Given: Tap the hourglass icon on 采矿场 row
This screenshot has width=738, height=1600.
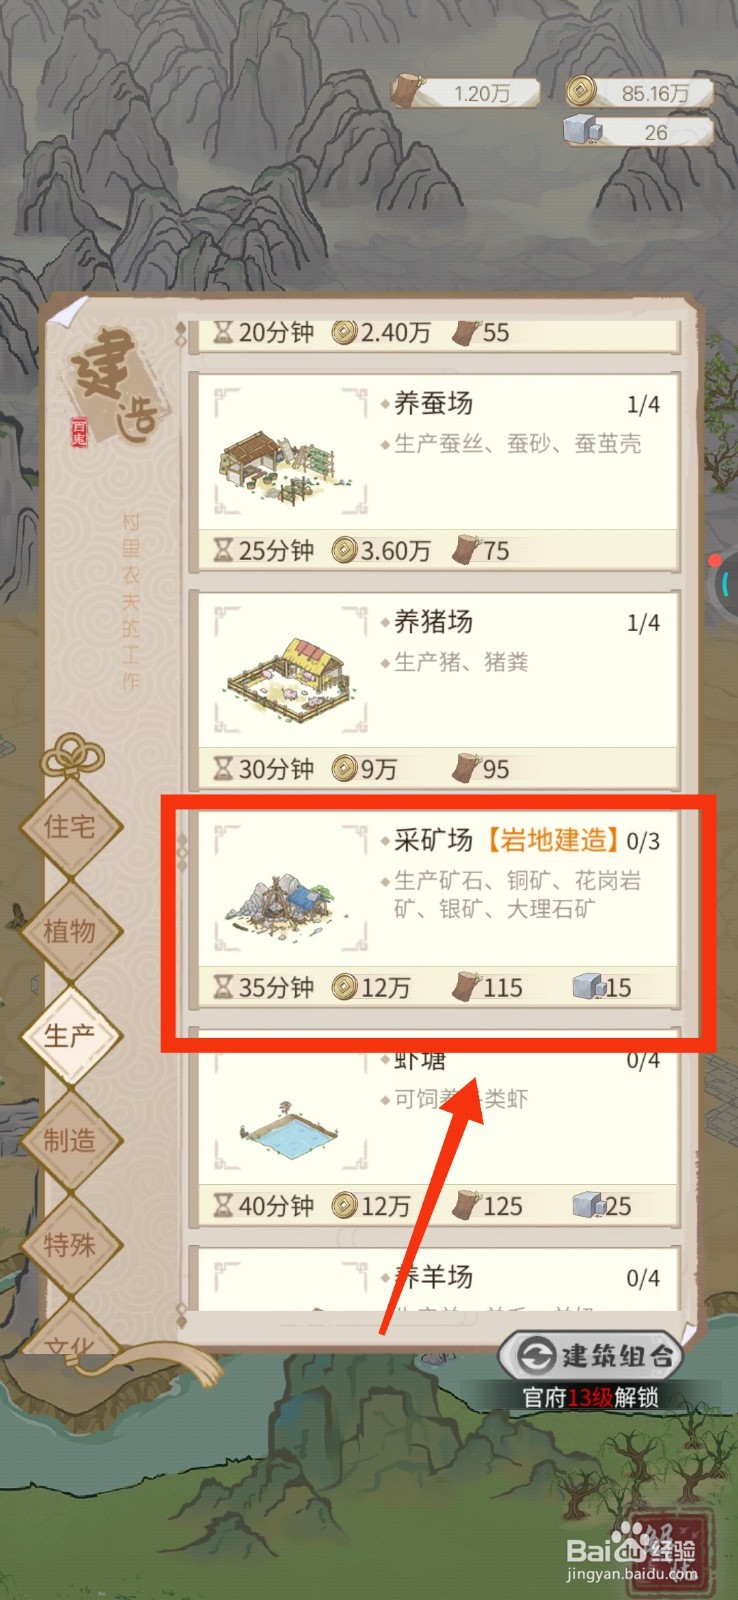Looking at the screenshot, I should (x=223, y=987).
